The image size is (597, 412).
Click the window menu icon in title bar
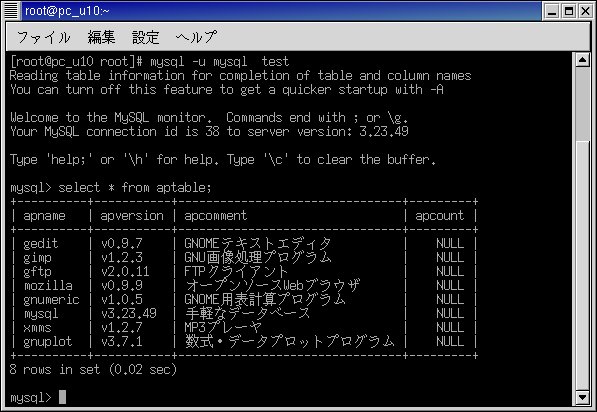pos(11,11)
